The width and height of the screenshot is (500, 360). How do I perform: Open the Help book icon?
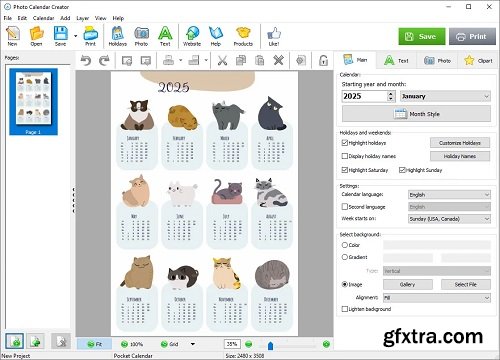pyautogui.click(x=216, y=36)
